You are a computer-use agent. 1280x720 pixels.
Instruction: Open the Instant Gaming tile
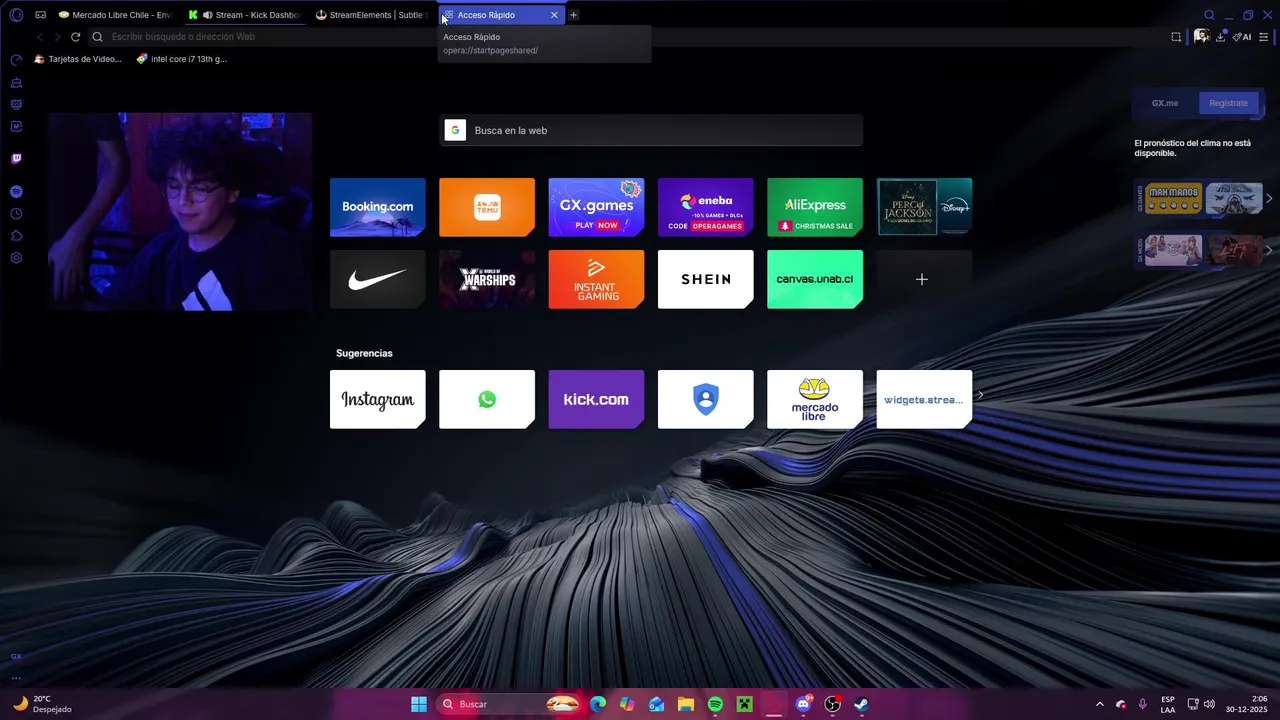coord(596,279)
